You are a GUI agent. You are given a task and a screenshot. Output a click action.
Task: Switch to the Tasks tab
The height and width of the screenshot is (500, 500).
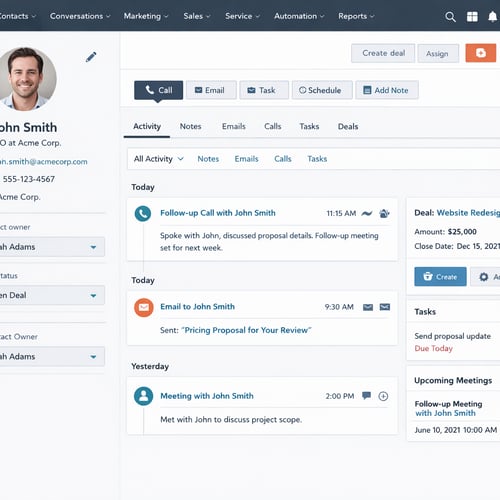pyautogui.click(x=309, y=127)
